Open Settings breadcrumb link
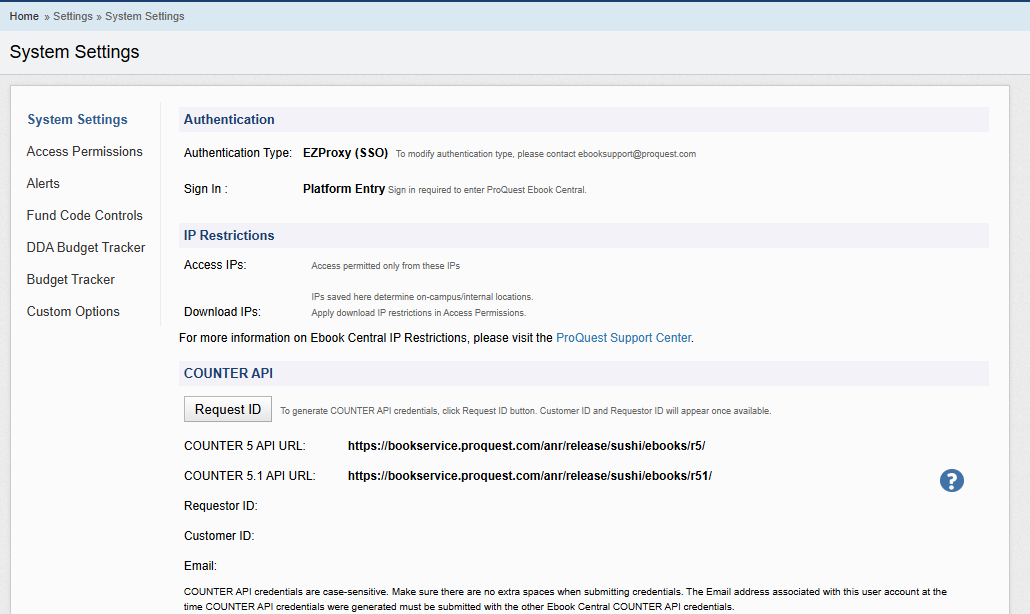1030x614 pixels. [x=73, y=16]
